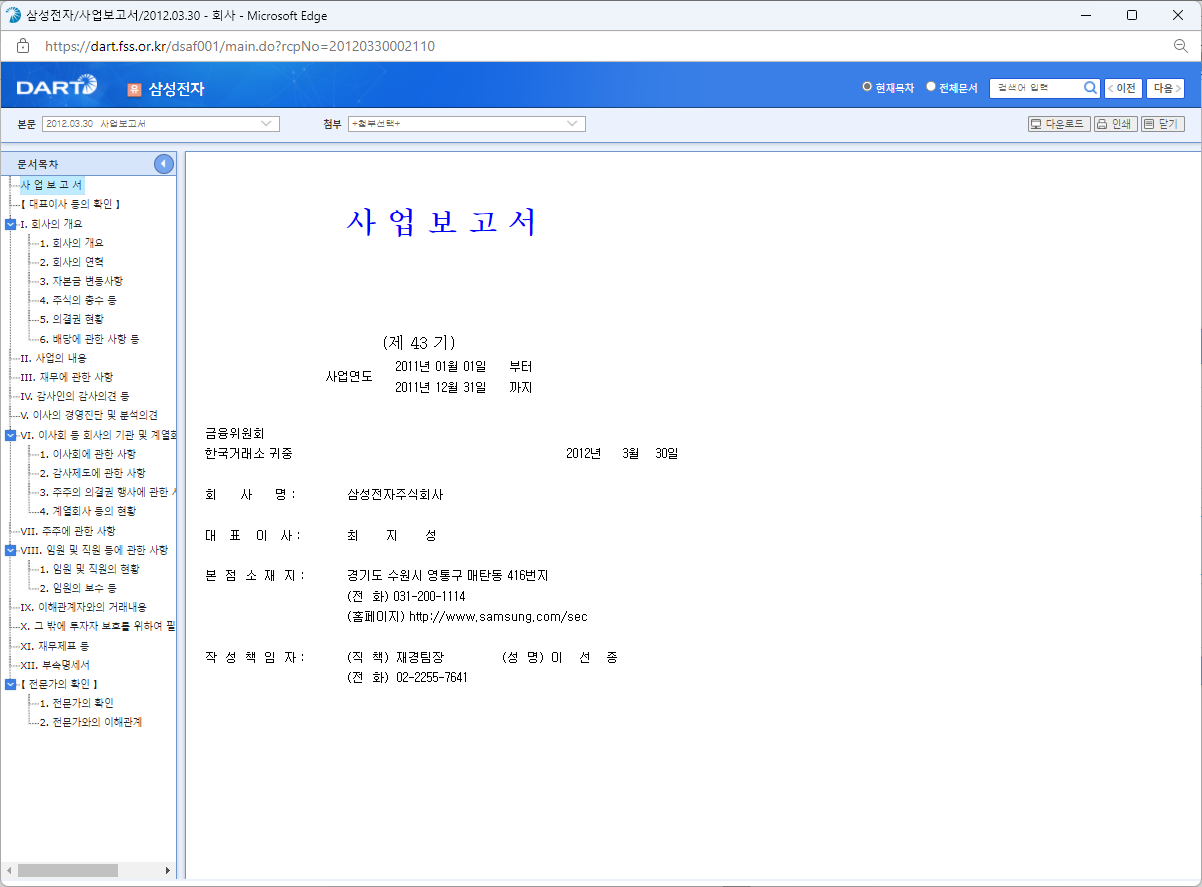Open IX. 이해관계자와의 거래내용 item

tap(83, 607)
